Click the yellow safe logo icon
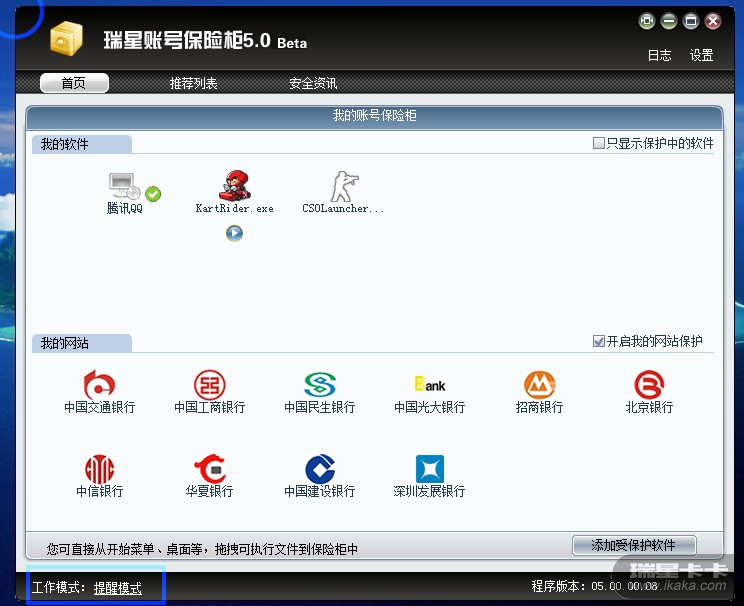This screenshot has width=744, height=606. tap(66, 38)
